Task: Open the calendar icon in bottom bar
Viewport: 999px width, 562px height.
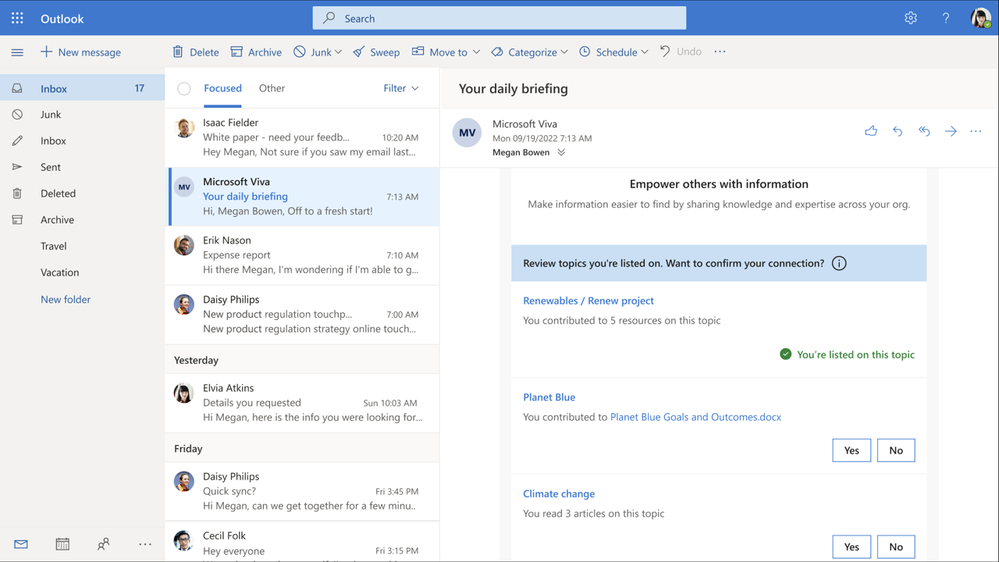Action: coord(62,544)
